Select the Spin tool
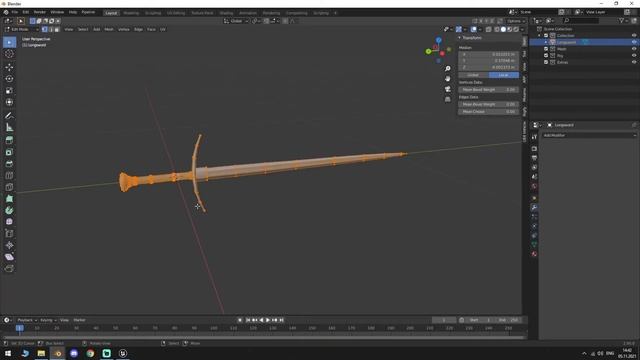 click(x=9, y=210)
